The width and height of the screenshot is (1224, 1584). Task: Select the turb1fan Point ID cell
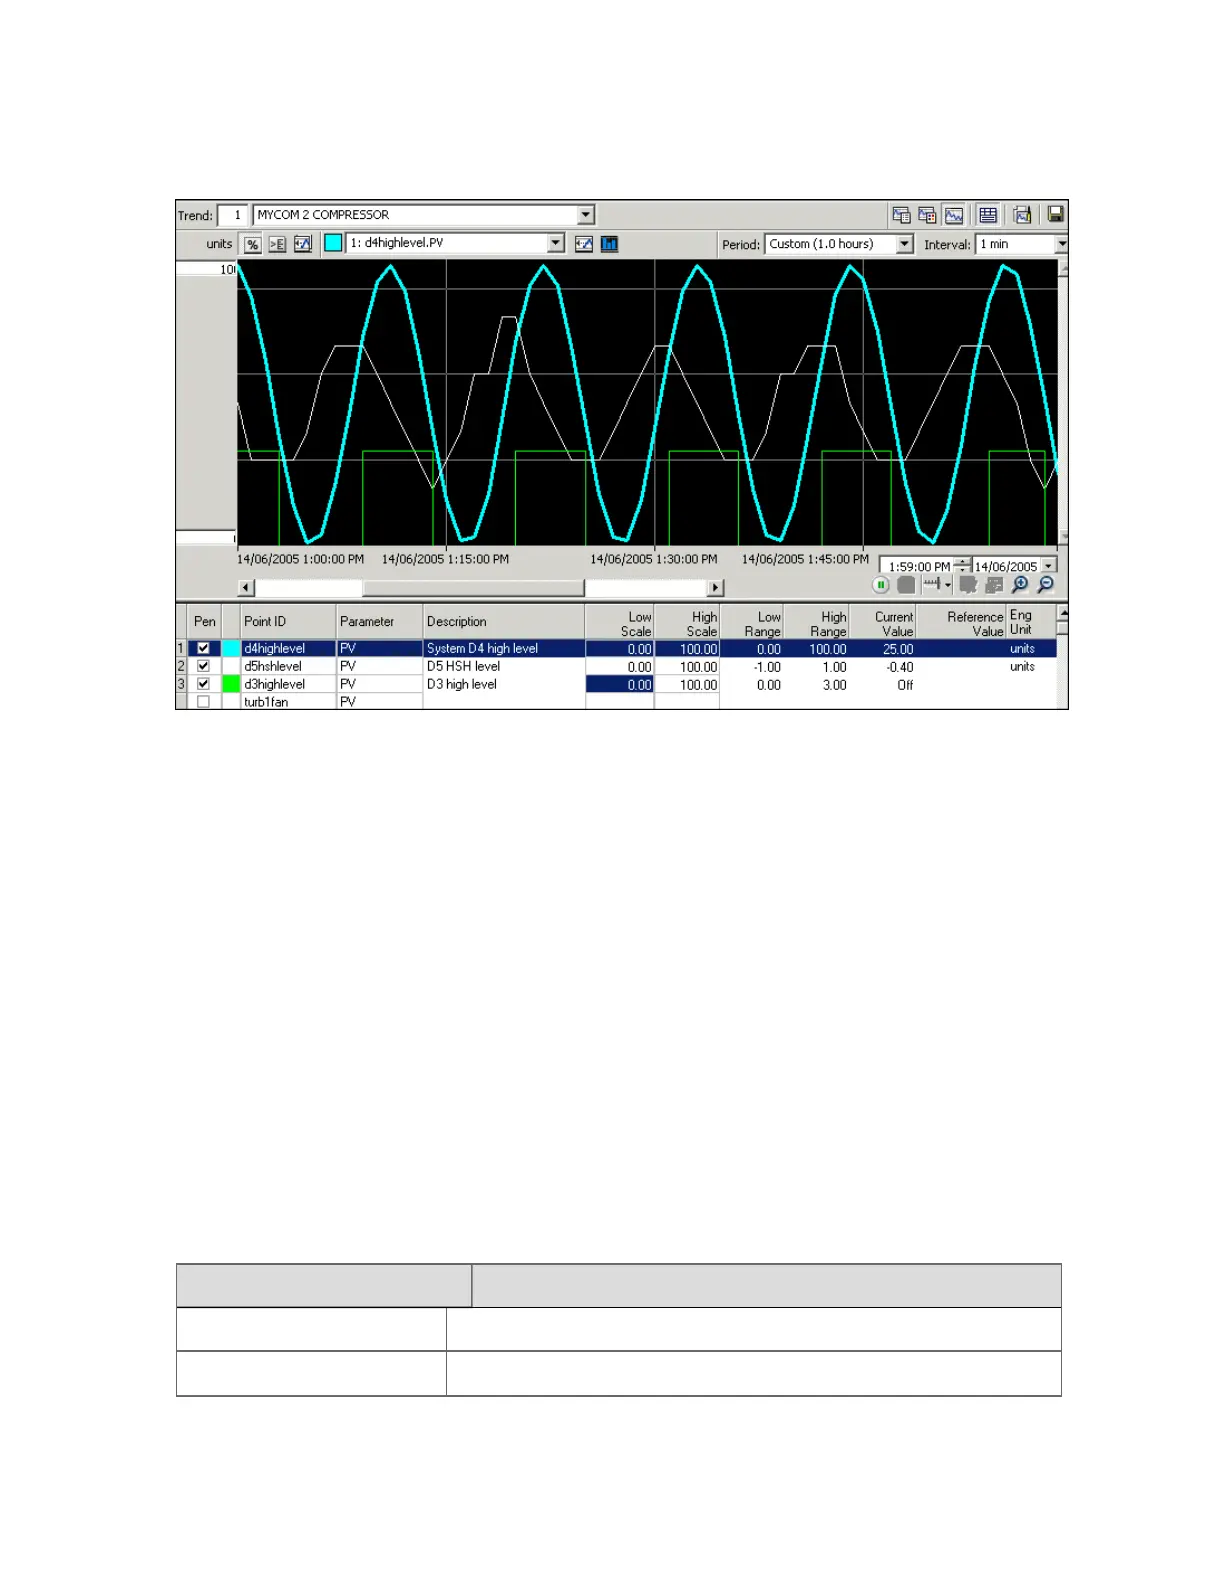click(x=288, y=702)
